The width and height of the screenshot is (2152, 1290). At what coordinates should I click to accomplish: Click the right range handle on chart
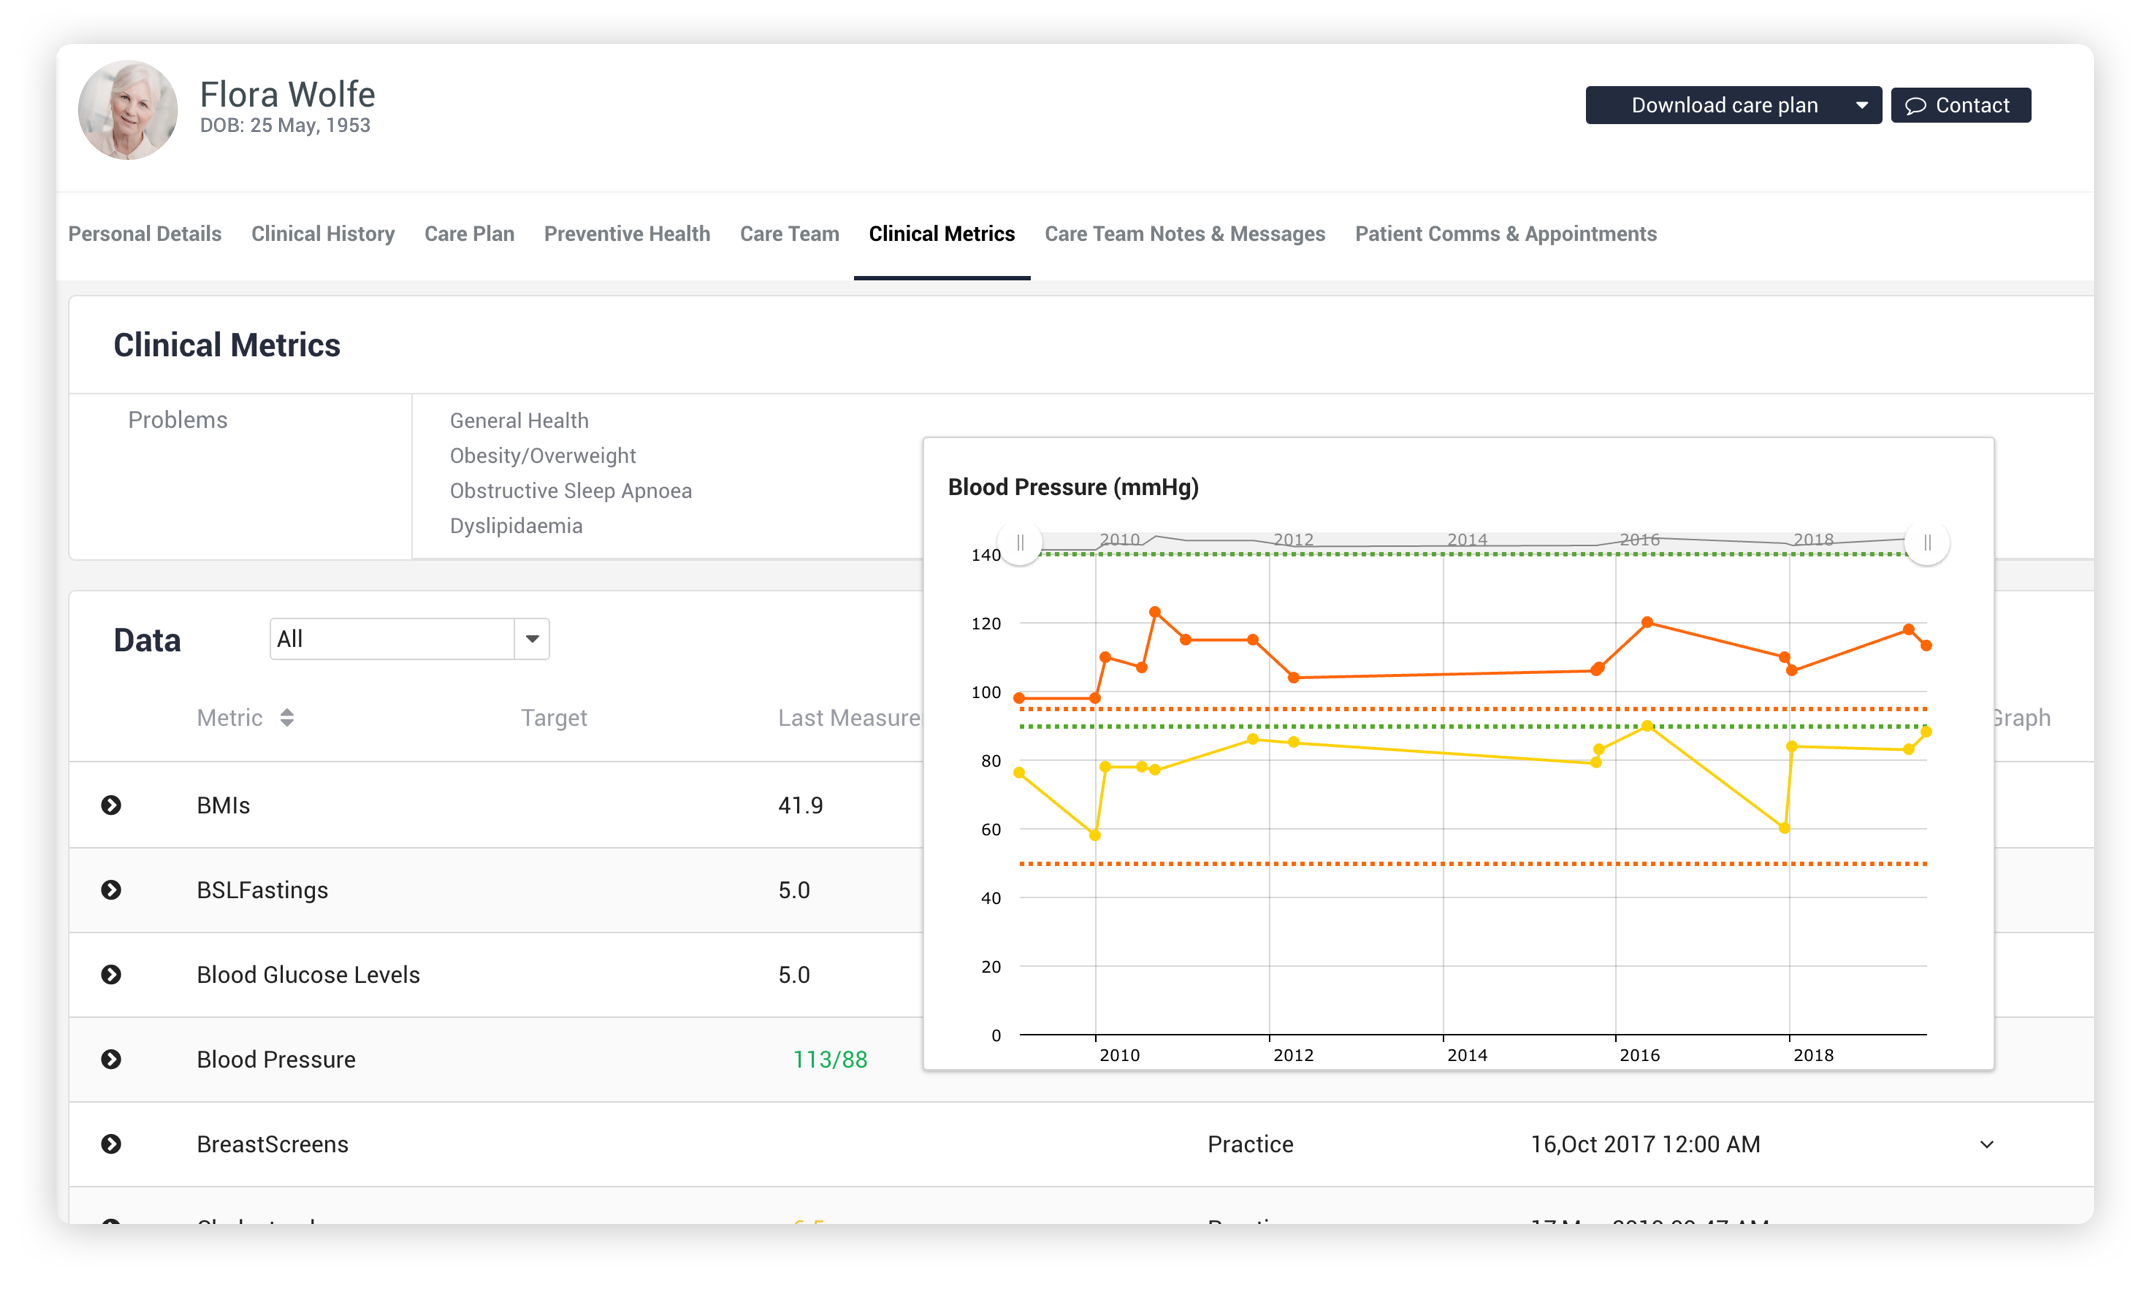tap(1927, 543)
